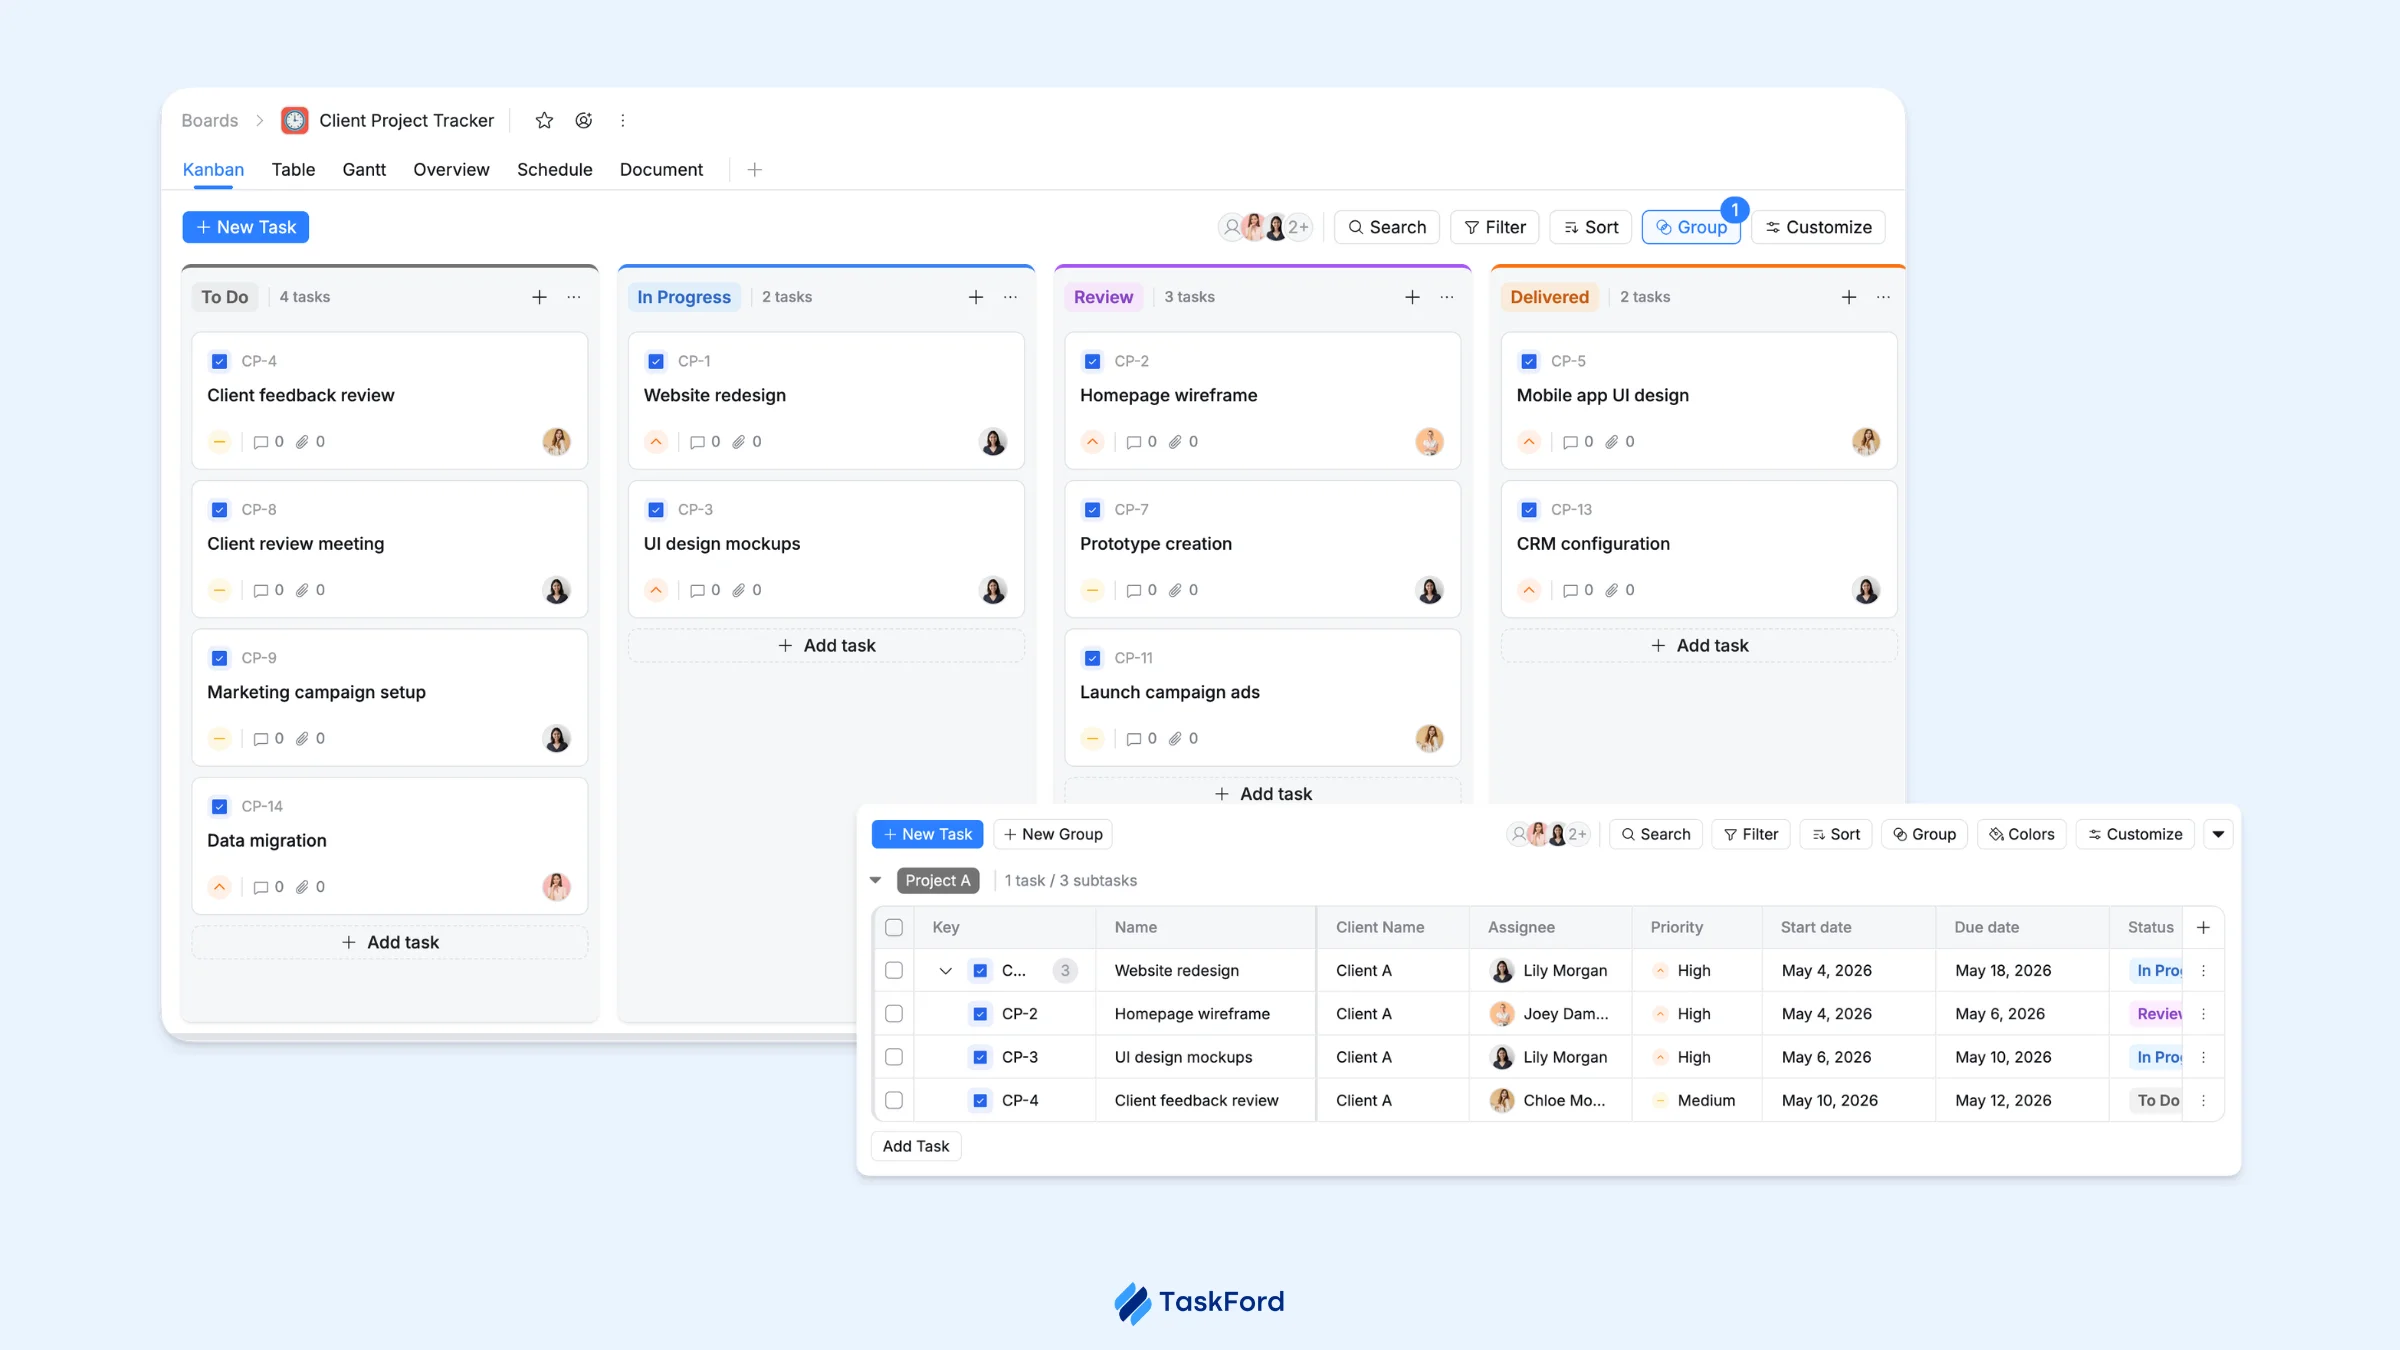Screen dimensions: 2400x1350
Task: Open row options for Website redesign table row
Action: [x=2203, y=971]
